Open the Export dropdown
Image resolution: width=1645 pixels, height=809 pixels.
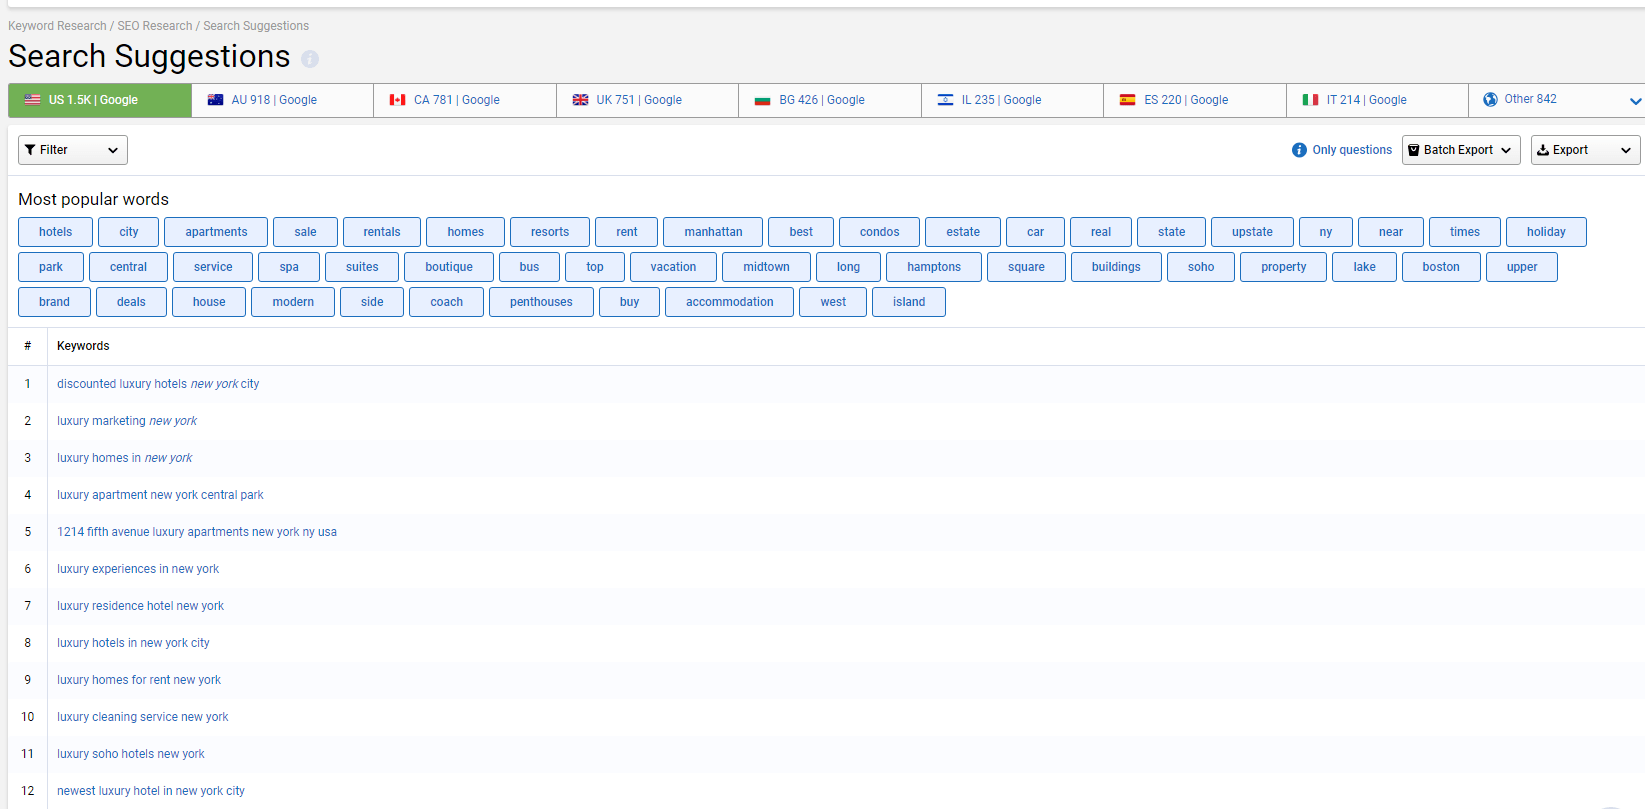(1585, 150)
